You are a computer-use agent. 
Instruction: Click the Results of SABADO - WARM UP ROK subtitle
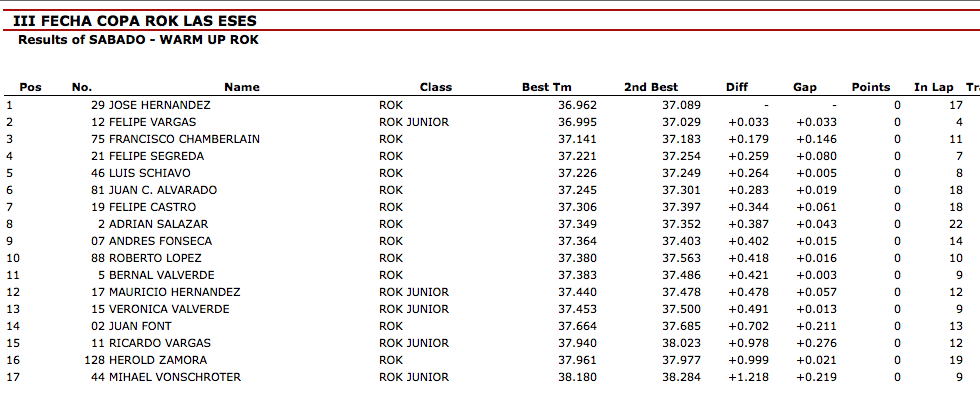coord(138,40)
